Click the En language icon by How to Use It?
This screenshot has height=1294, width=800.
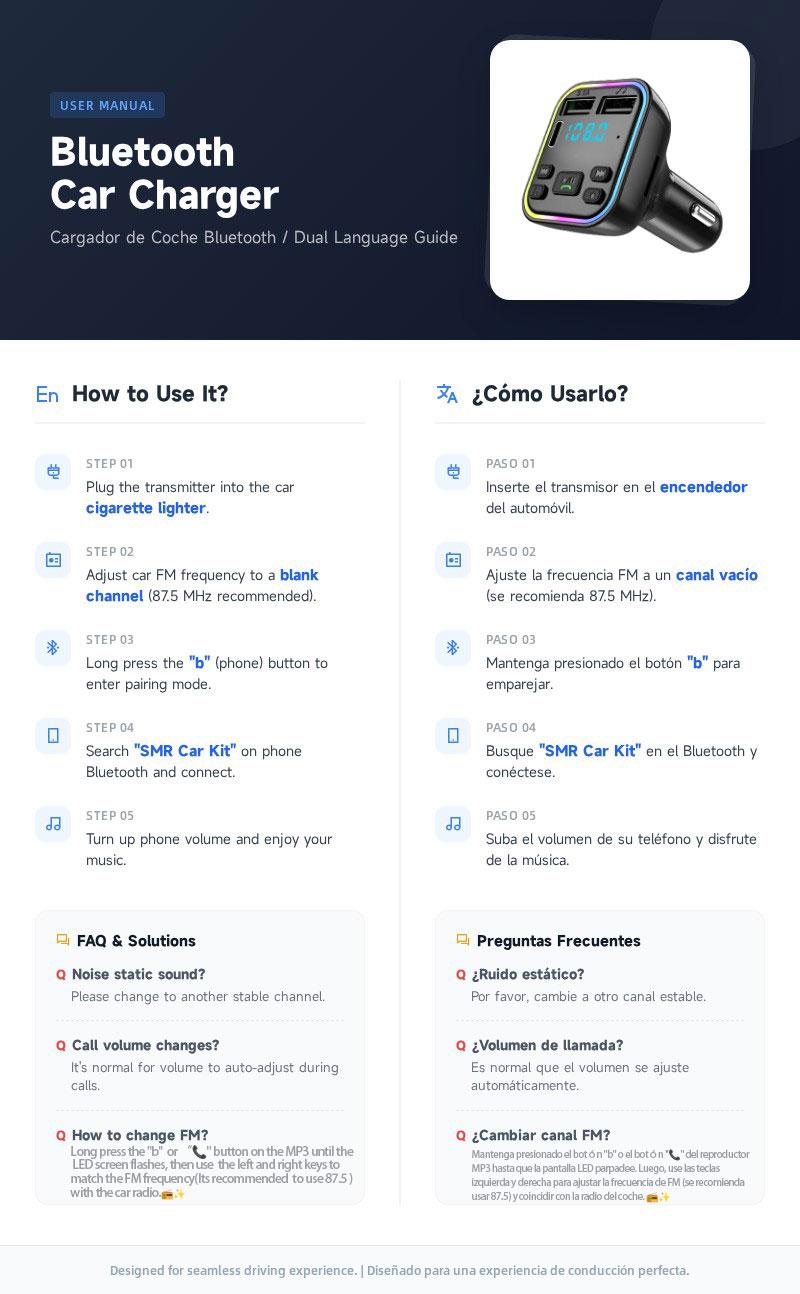pyautogui.click(x=47, y=395)
